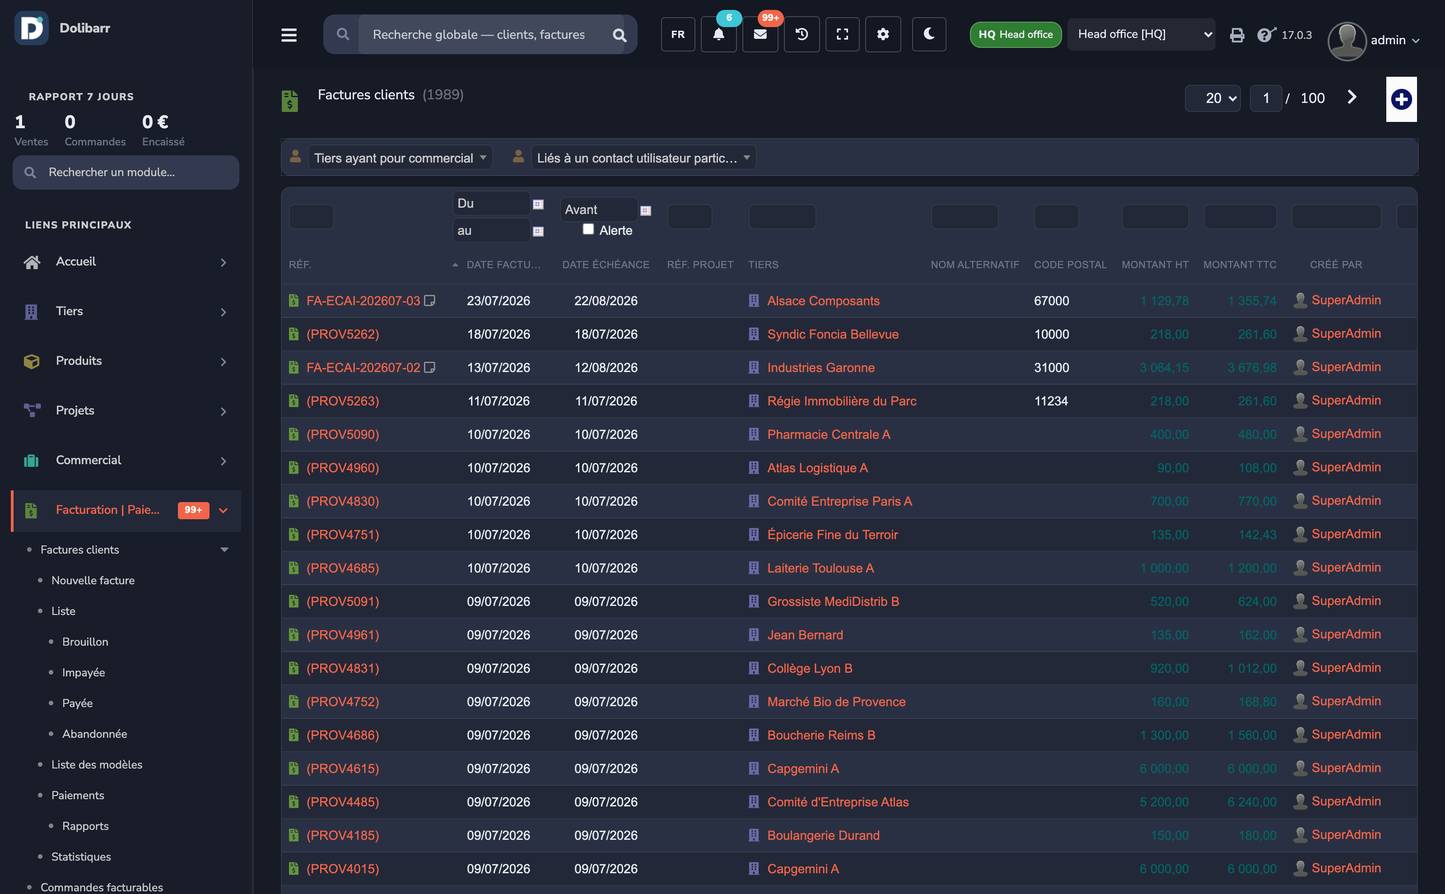Open the Liés à un contact utilisateur dropdown
1445x894 pixels.
(x=643, y=158)
